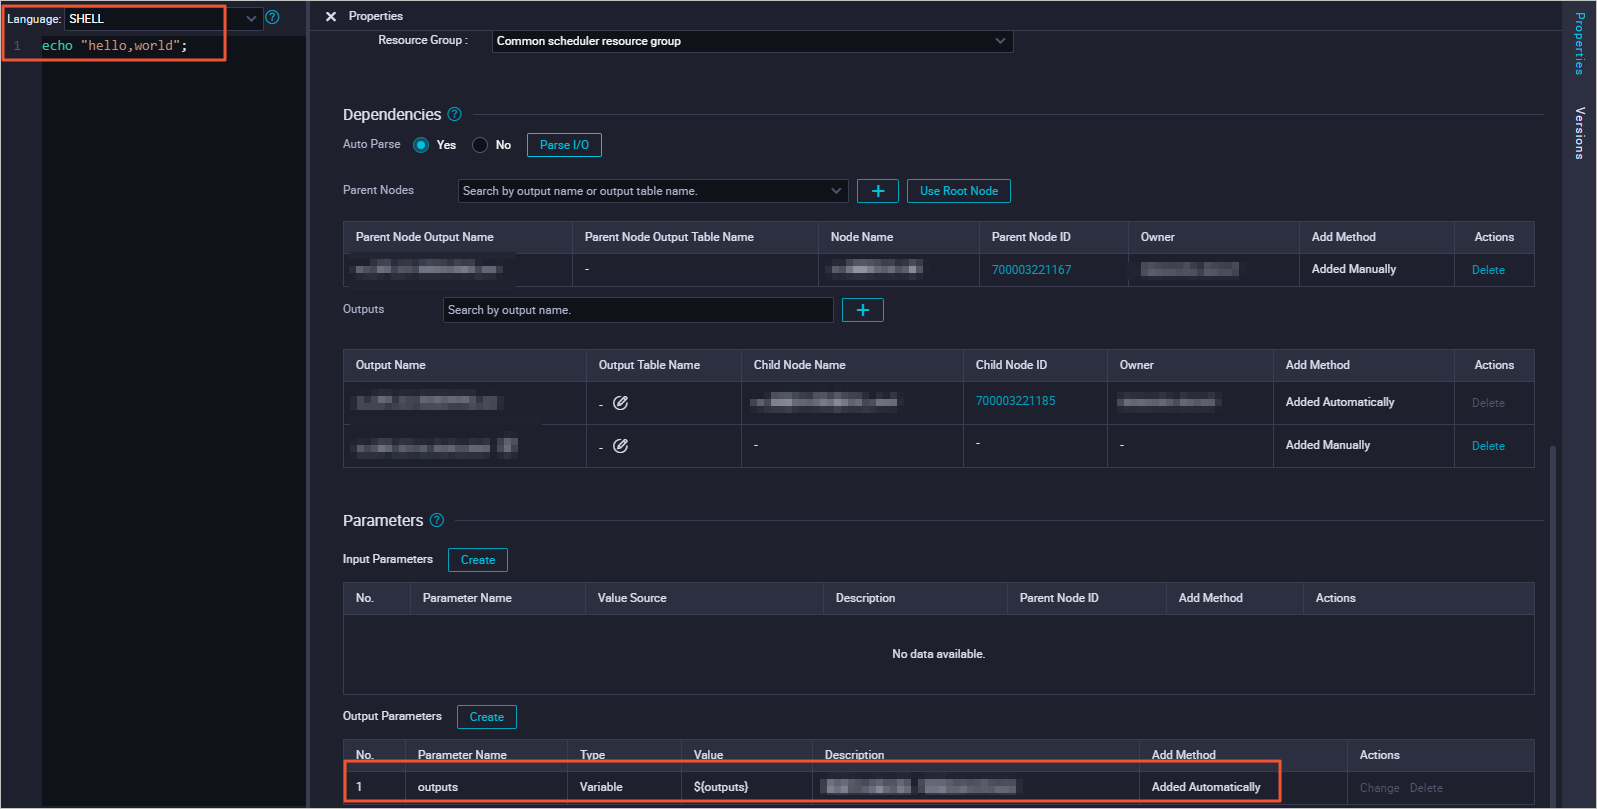Click the Parse I/O button
1597x809 pixels.
pyautogui.click(x=564, y=145)
